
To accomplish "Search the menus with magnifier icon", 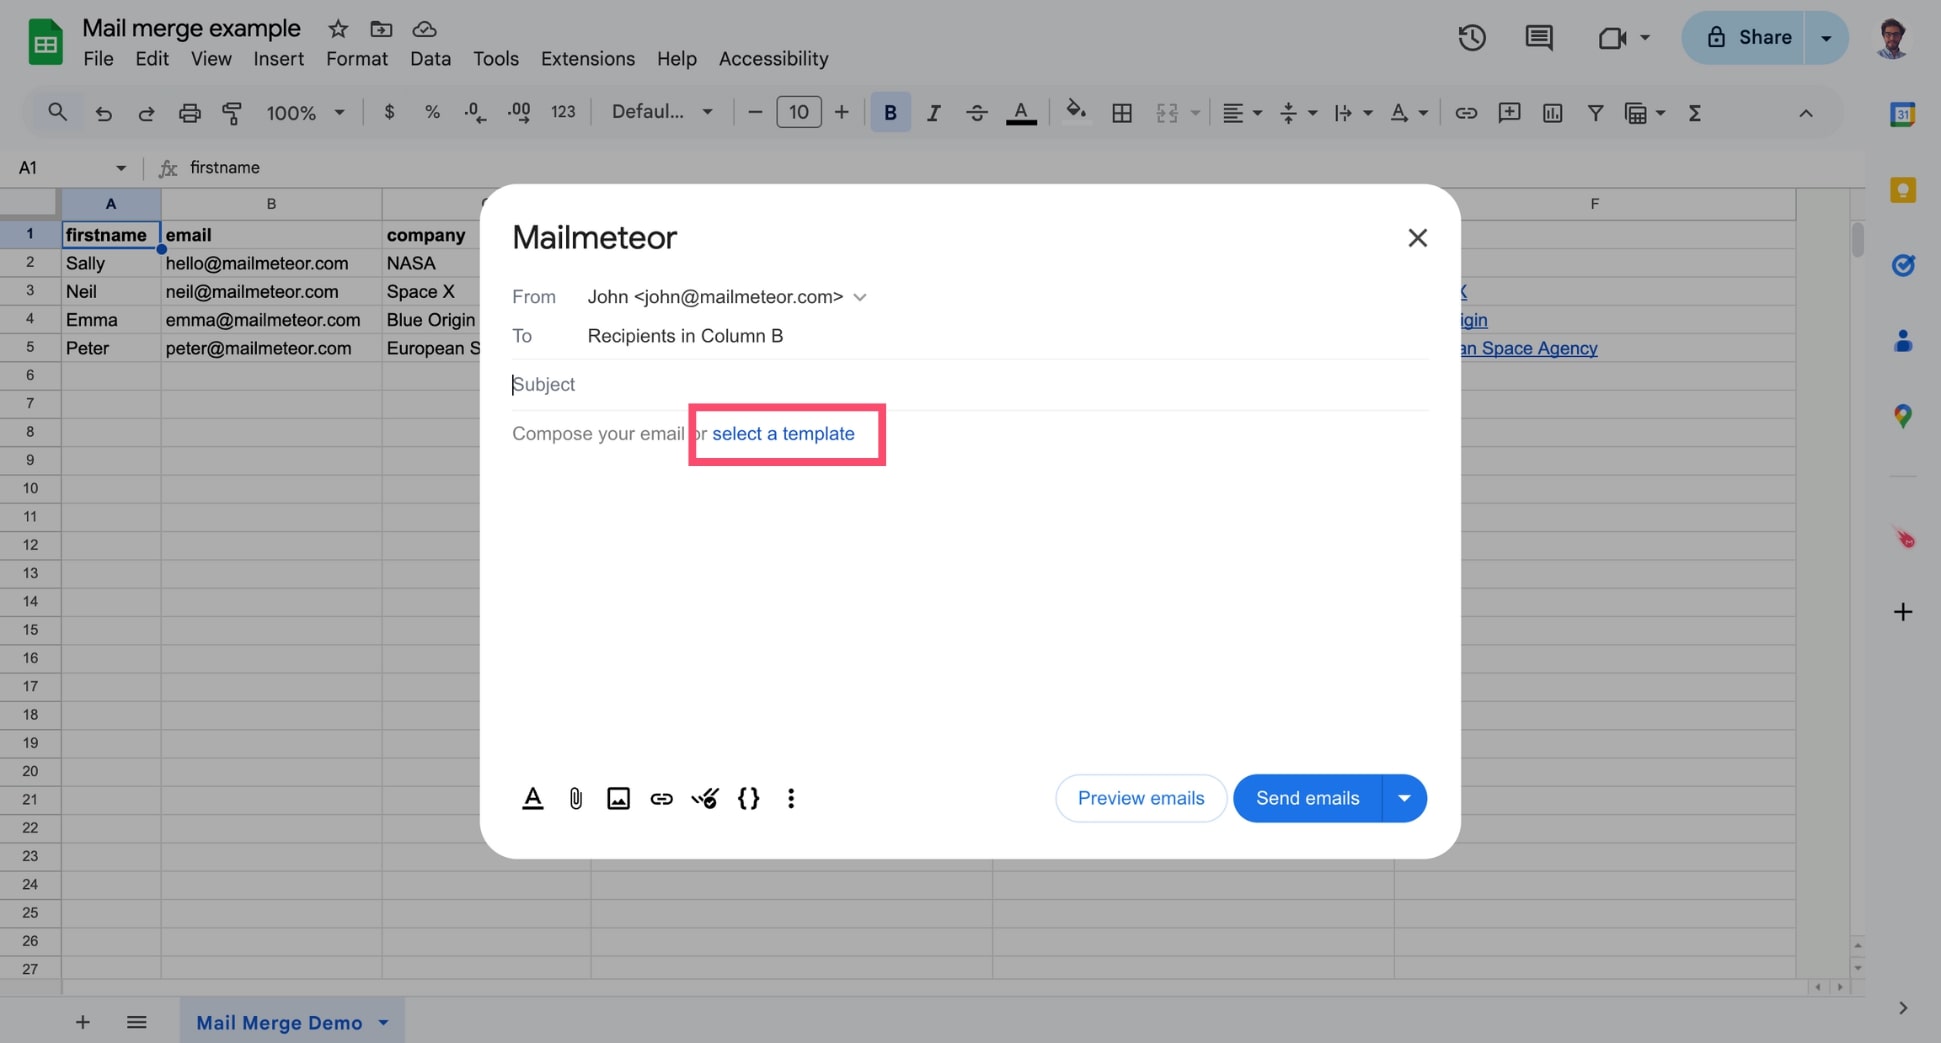I will [57, 113].
